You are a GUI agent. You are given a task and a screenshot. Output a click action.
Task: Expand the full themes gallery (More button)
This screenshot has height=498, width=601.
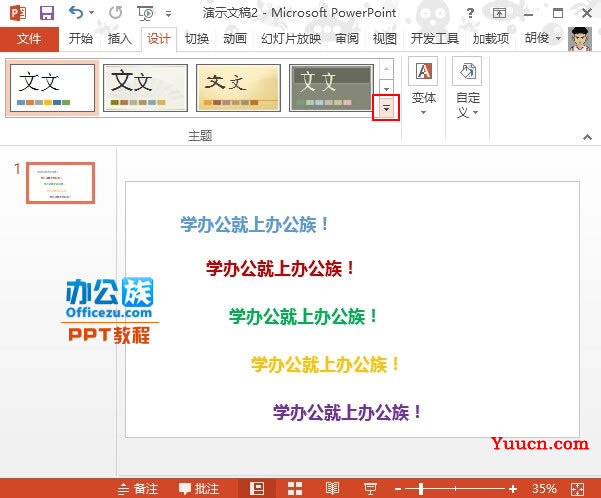pyautogui.click(x=386, y=108)
